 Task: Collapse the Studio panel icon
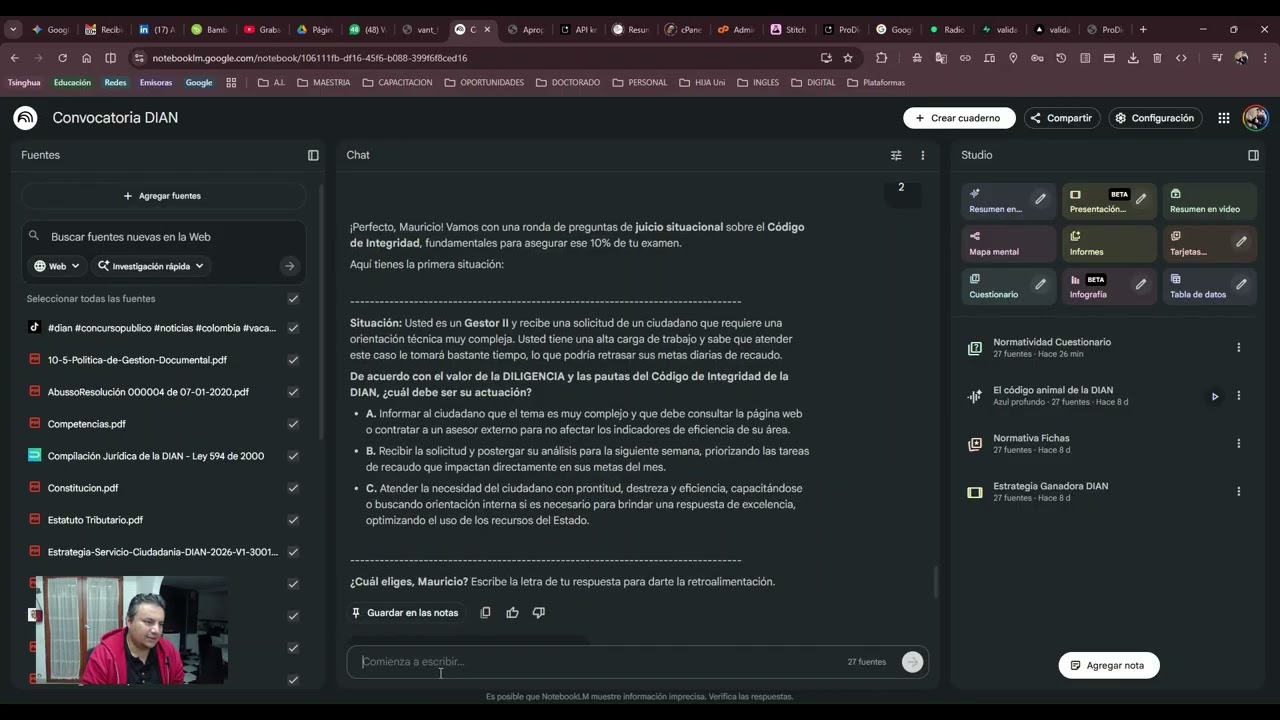[x=1253, y=155]
